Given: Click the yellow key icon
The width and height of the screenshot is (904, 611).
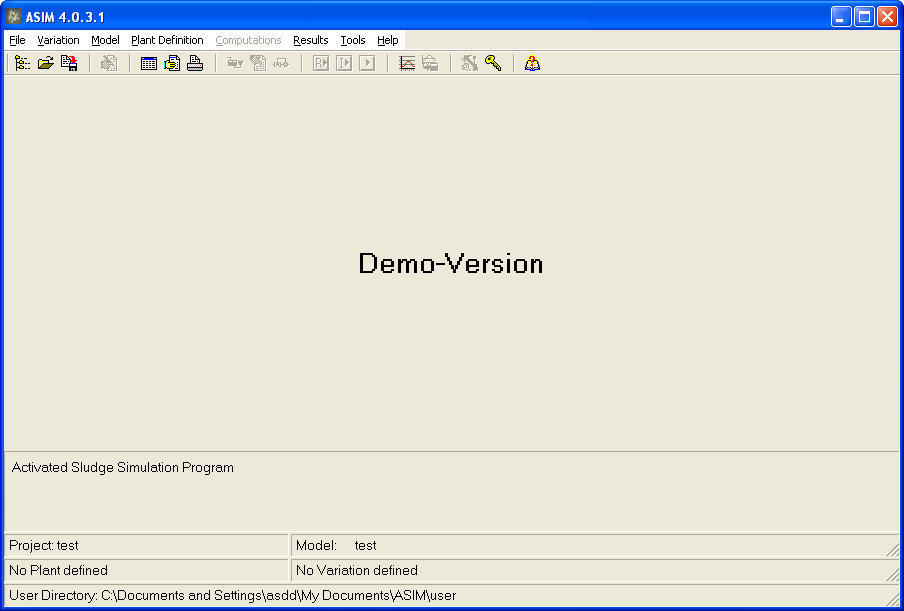Looking at the screenshot, I should pos(493,63).
